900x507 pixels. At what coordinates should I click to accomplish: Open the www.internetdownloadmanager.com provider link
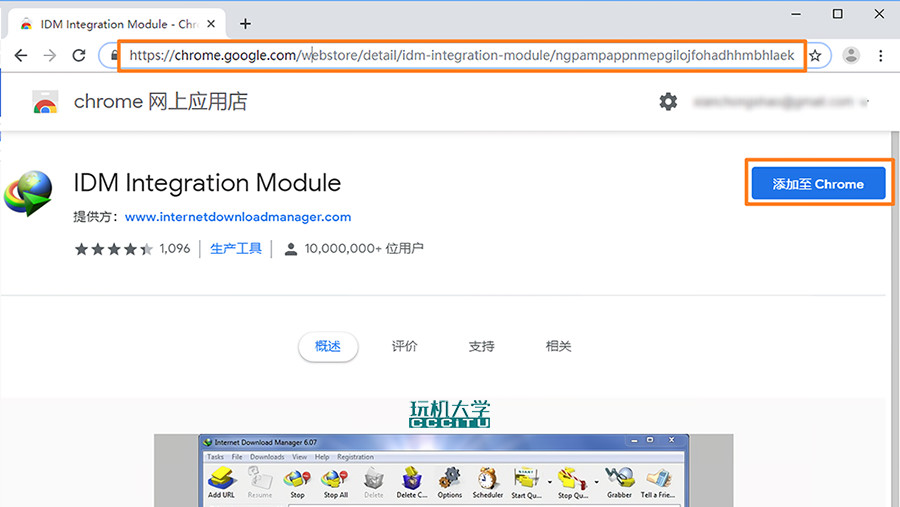(x=238, y=217)
